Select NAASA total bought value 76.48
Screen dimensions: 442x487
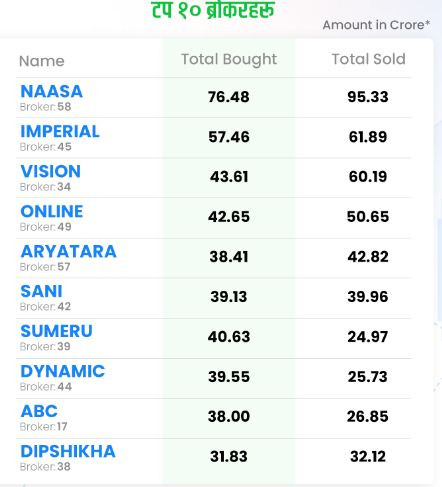[x=229, y=97]
